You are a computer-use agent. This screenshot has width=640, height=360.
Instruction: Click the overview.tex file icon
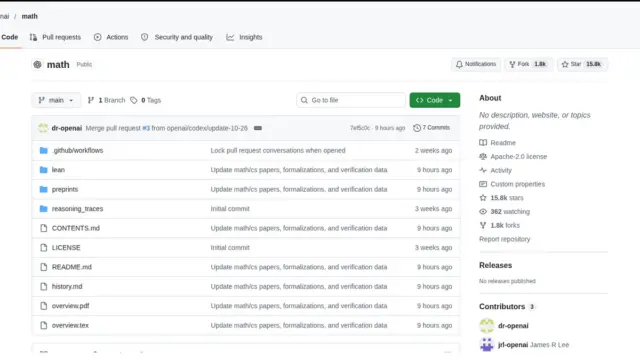coord(44,325)
